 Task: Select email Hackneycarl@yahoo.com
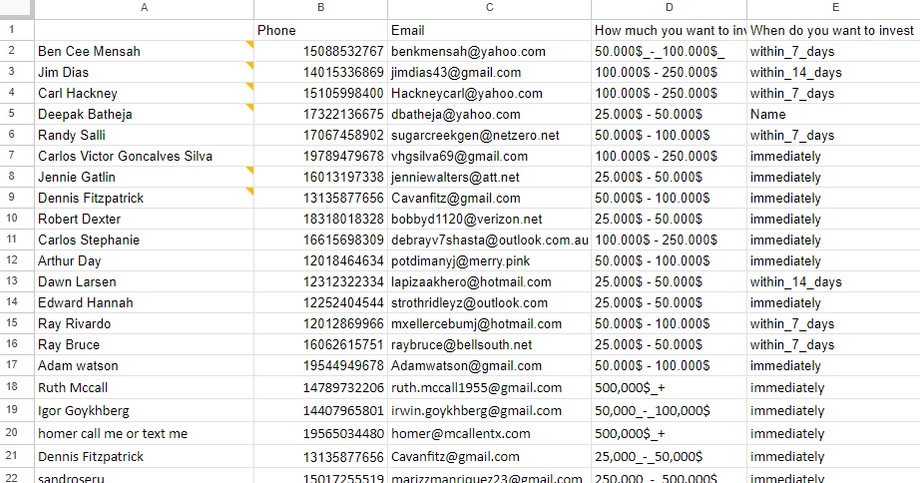tap(489, 93)
